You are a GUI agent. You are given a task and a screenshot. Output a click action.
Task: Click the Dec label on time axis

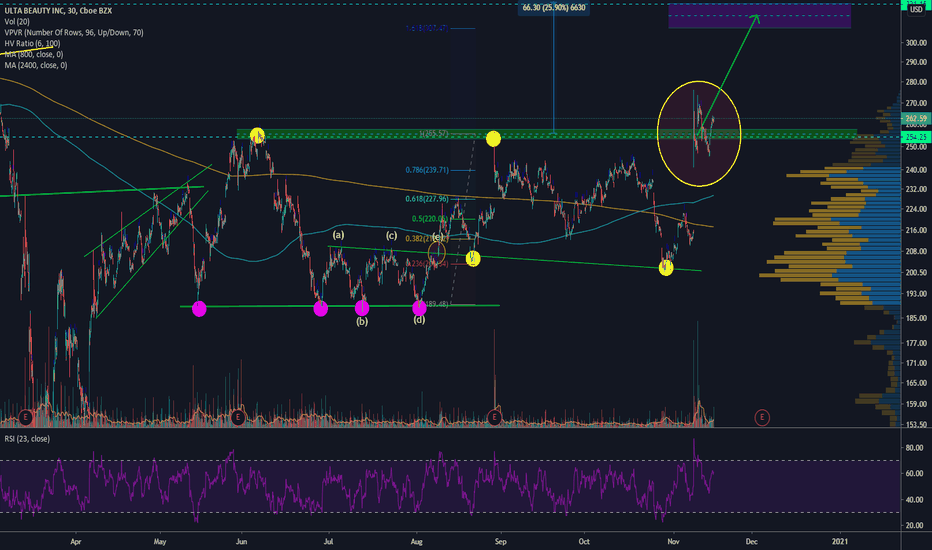click(x=751, y=542)
